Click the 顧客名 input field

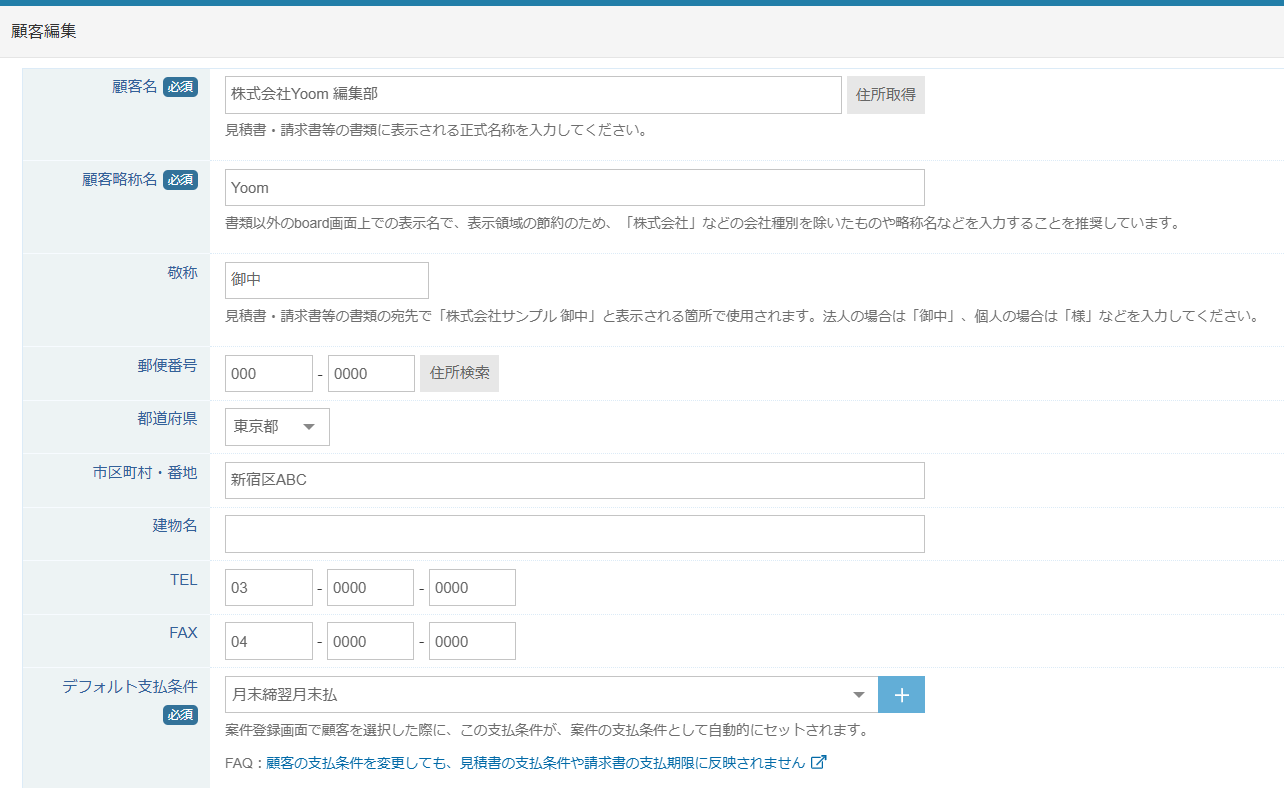click(x=533, y=95)
